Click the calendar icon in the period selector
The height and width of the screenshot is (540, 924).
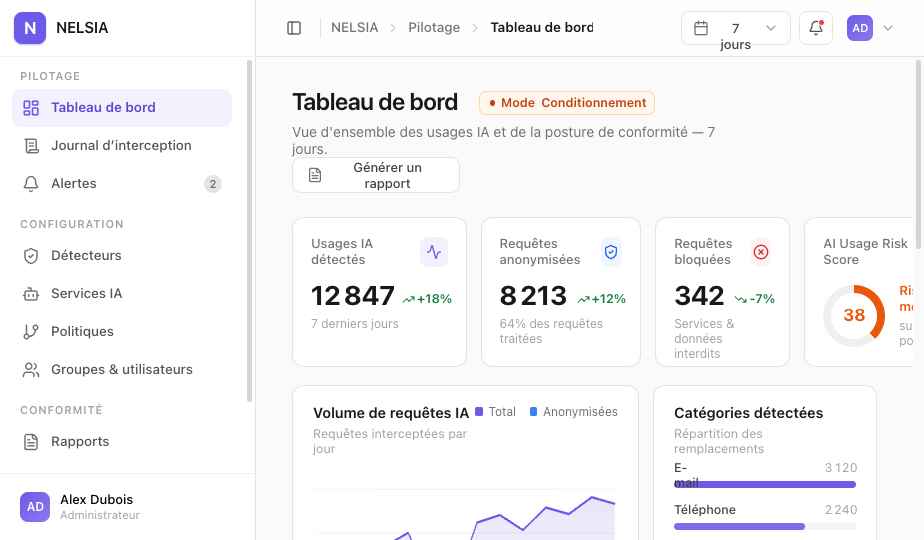pos(701,28)
